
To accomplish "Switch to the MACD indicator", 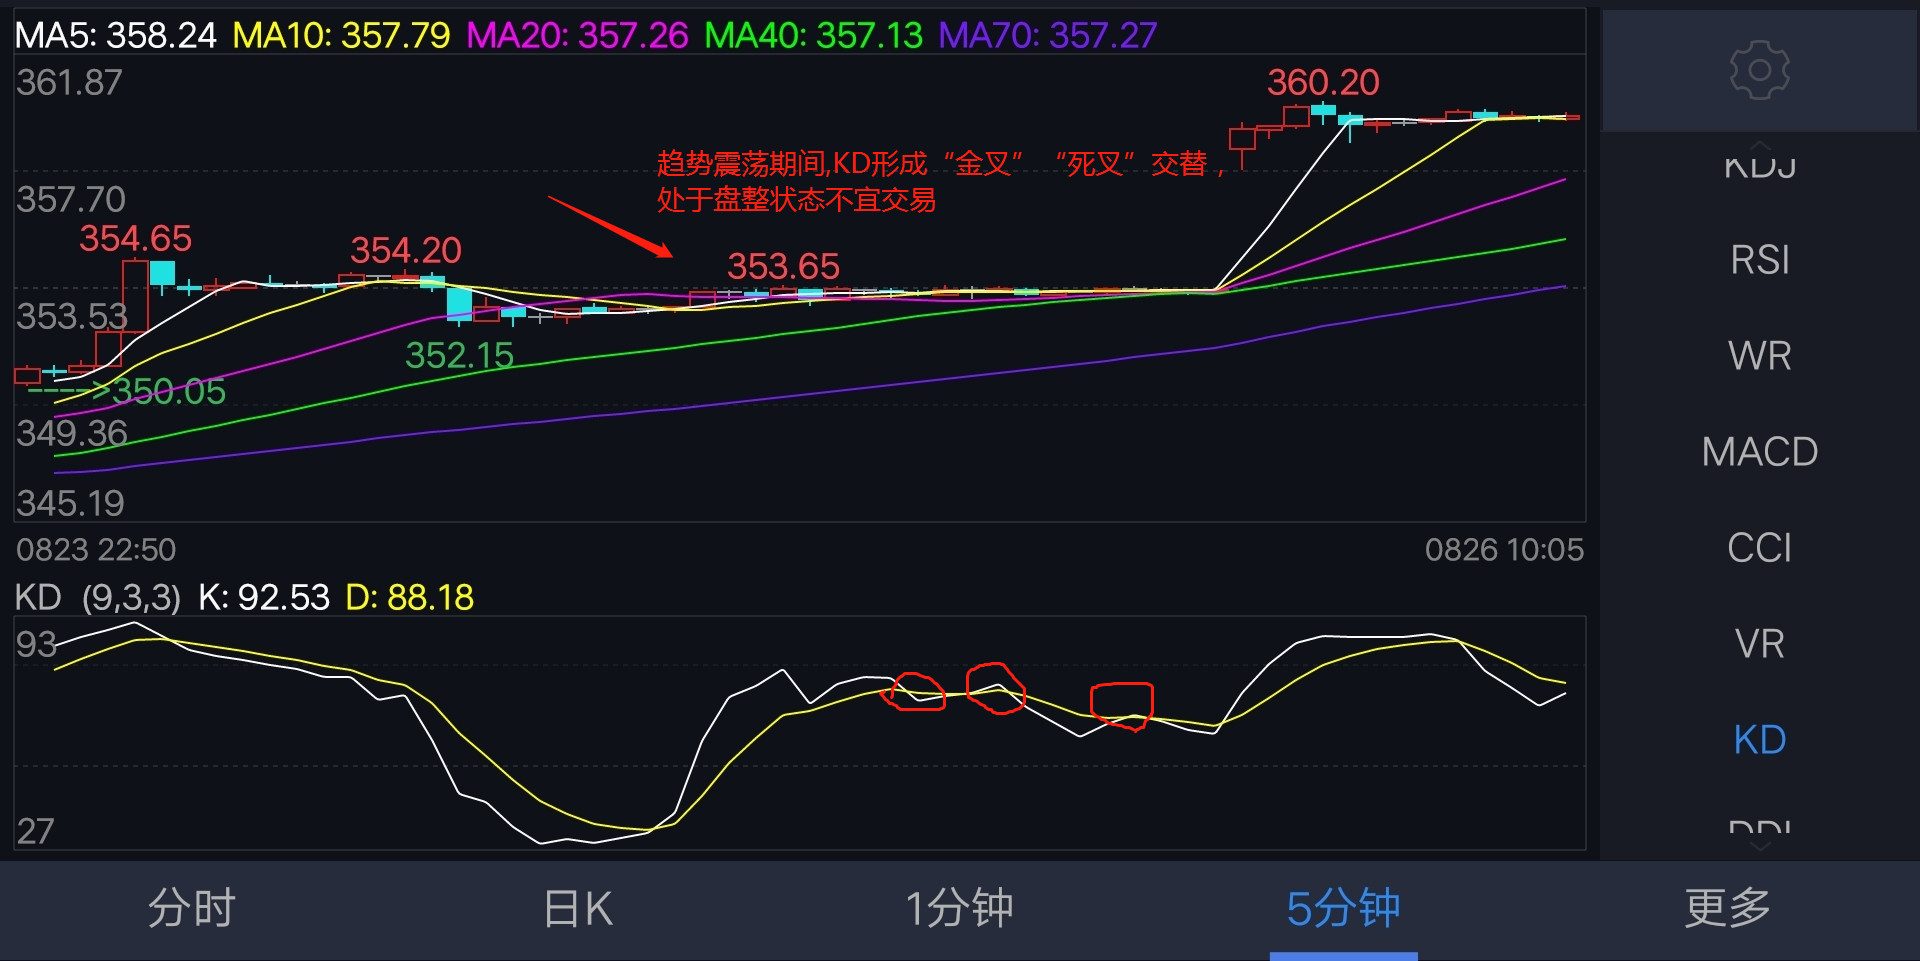I will pyautogui.click(x=1759, y=451).
